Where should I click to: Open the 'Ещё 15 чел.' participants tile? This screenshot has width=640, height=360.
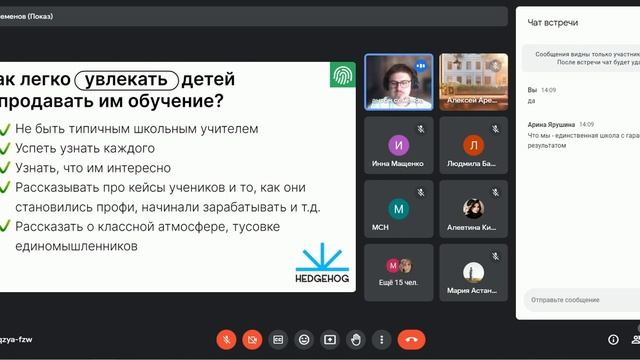399,273
